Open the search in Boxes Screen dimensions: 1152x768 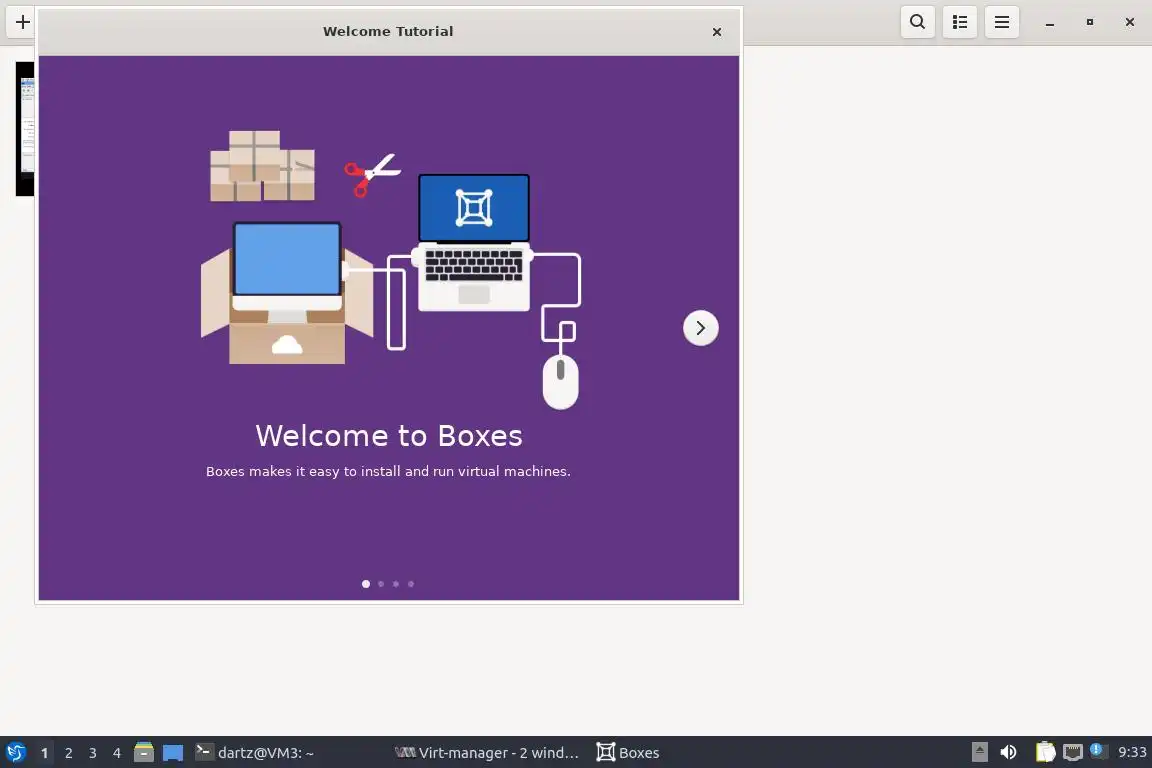917,22
